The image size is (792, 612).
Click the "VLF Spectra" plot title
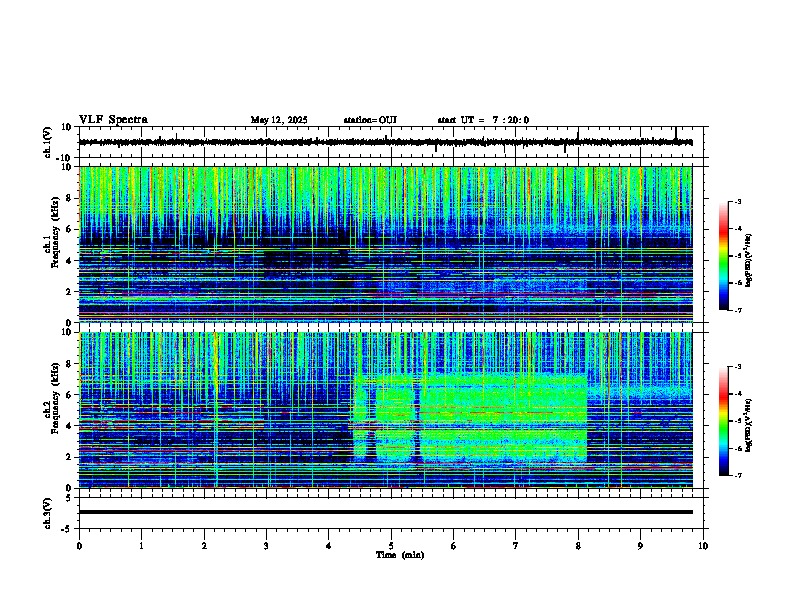tap(113, 119)
